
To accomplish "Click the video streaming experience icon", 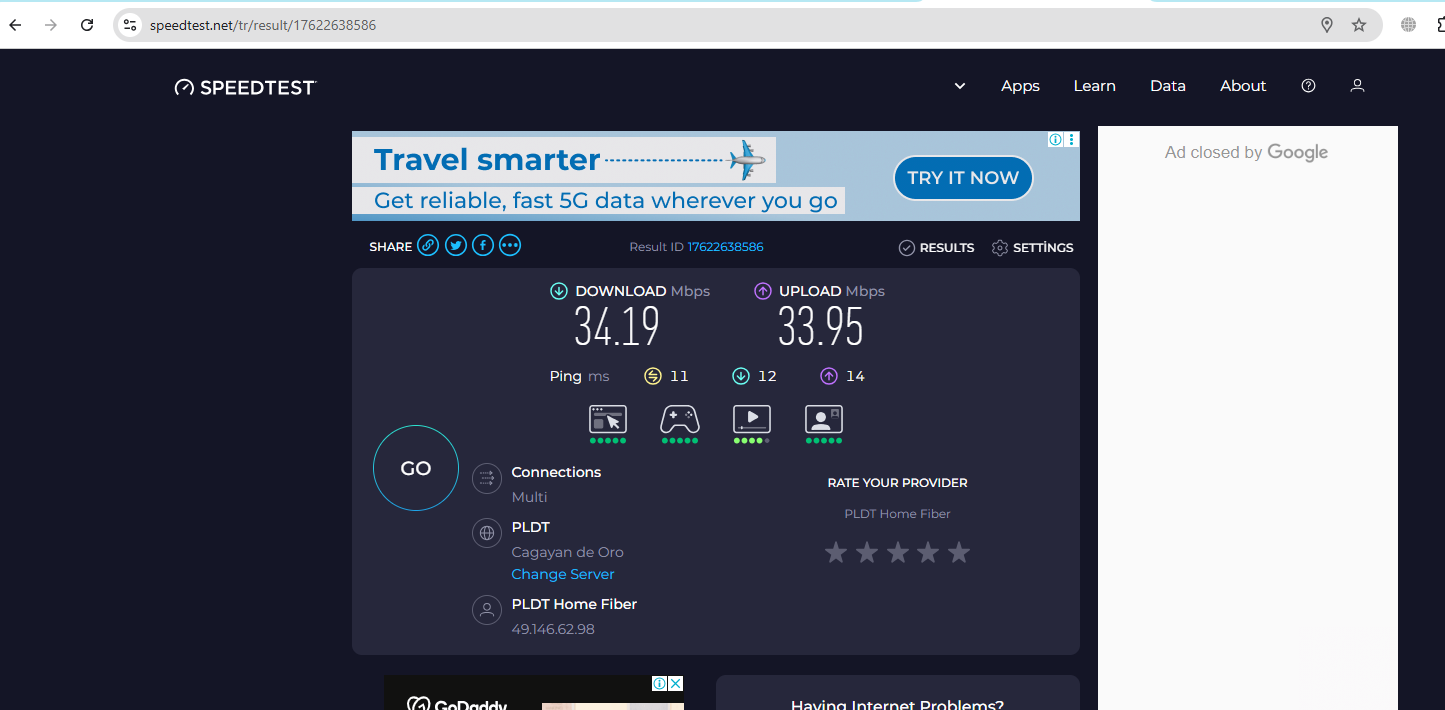I will click(x=752, y=419).
